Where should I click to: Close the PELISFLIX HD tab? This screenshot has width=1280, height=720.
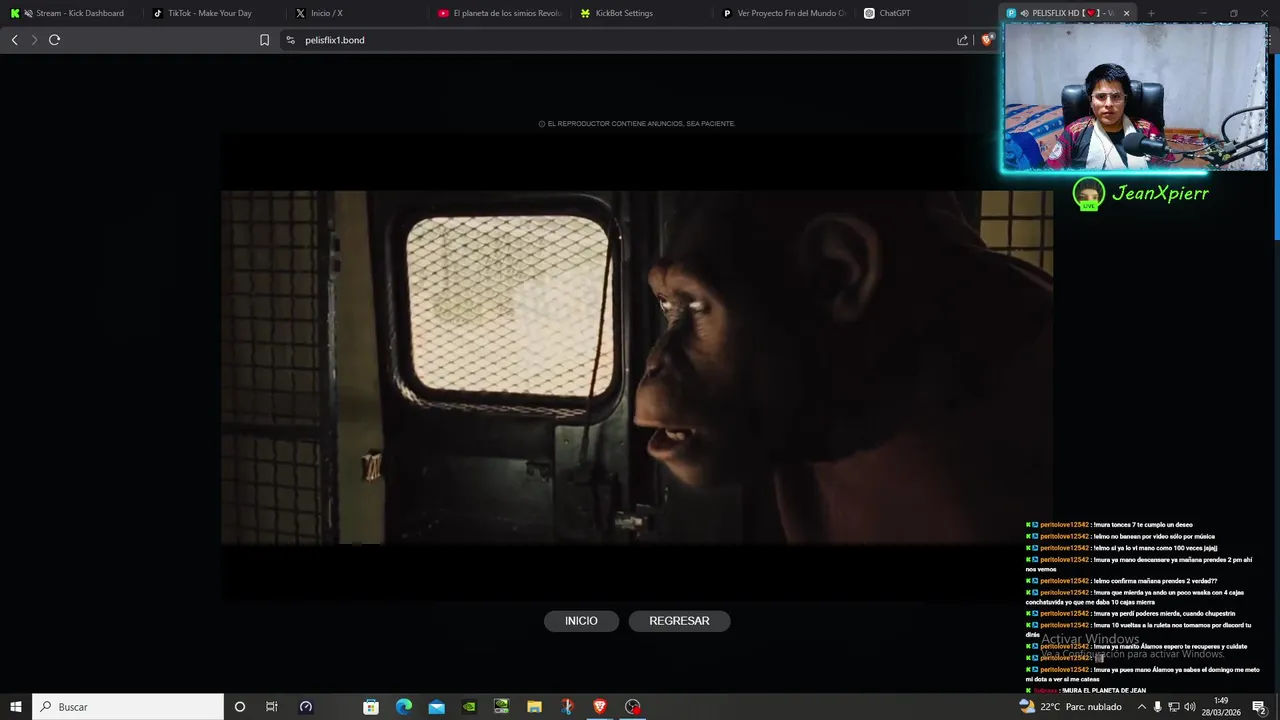pyautogui.click(x=1127, y=13)
